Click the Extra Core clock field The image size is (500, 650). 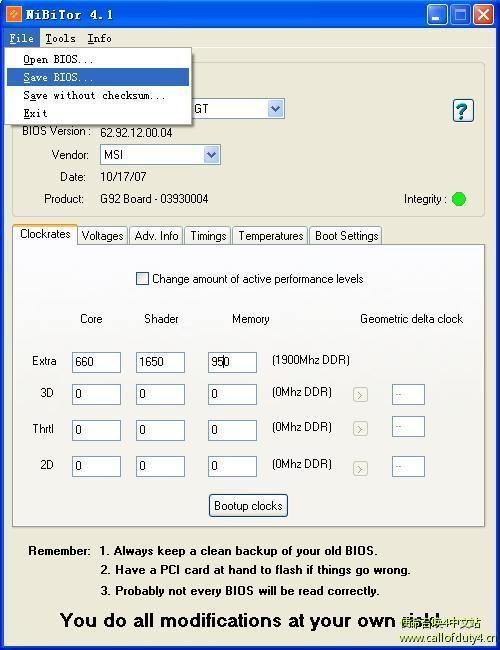pos(96,362)
